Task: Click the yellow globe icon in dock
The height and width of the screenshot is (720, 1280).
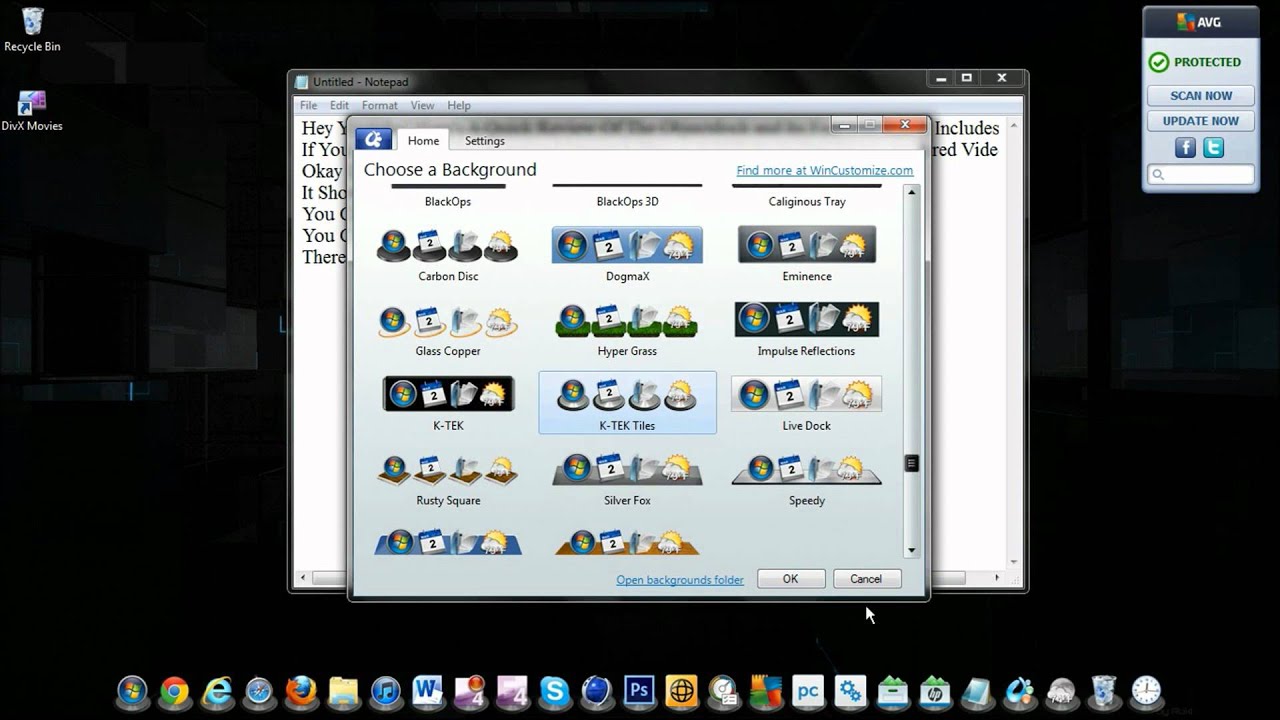Action: [x=681, y=691]
